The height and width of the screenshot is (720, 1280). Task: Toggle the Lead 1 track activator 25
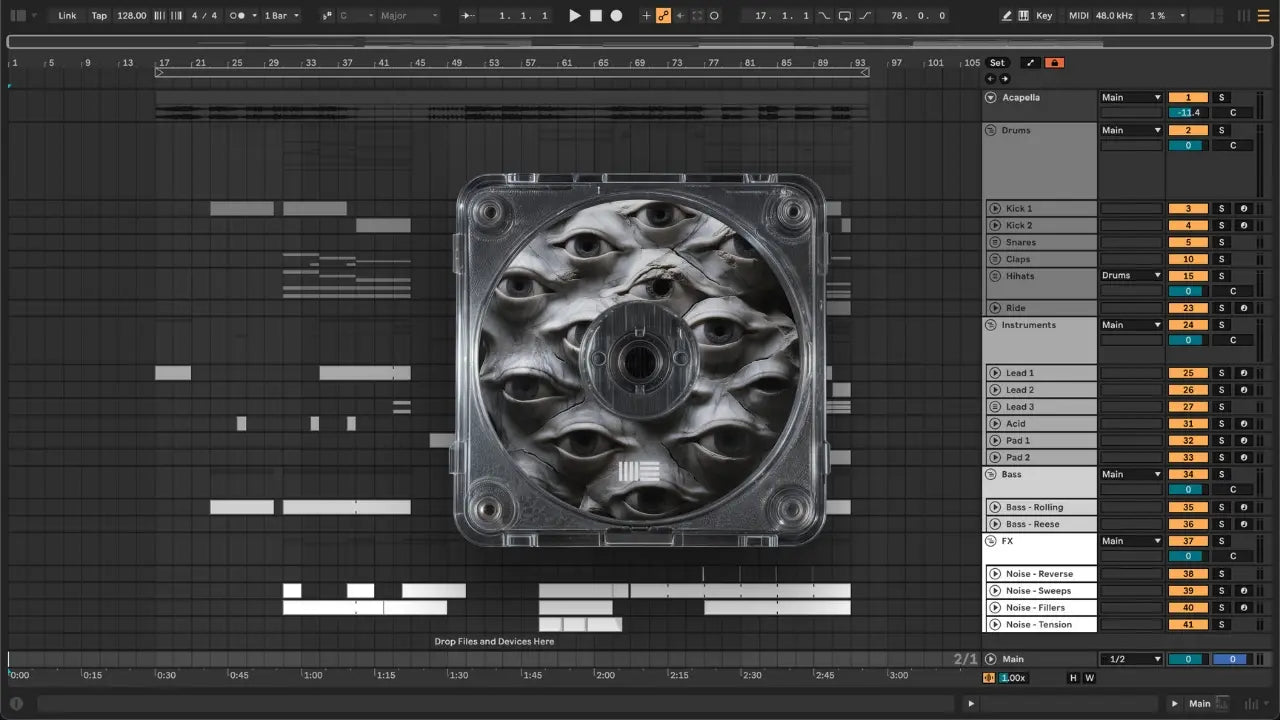(1188, 373)
